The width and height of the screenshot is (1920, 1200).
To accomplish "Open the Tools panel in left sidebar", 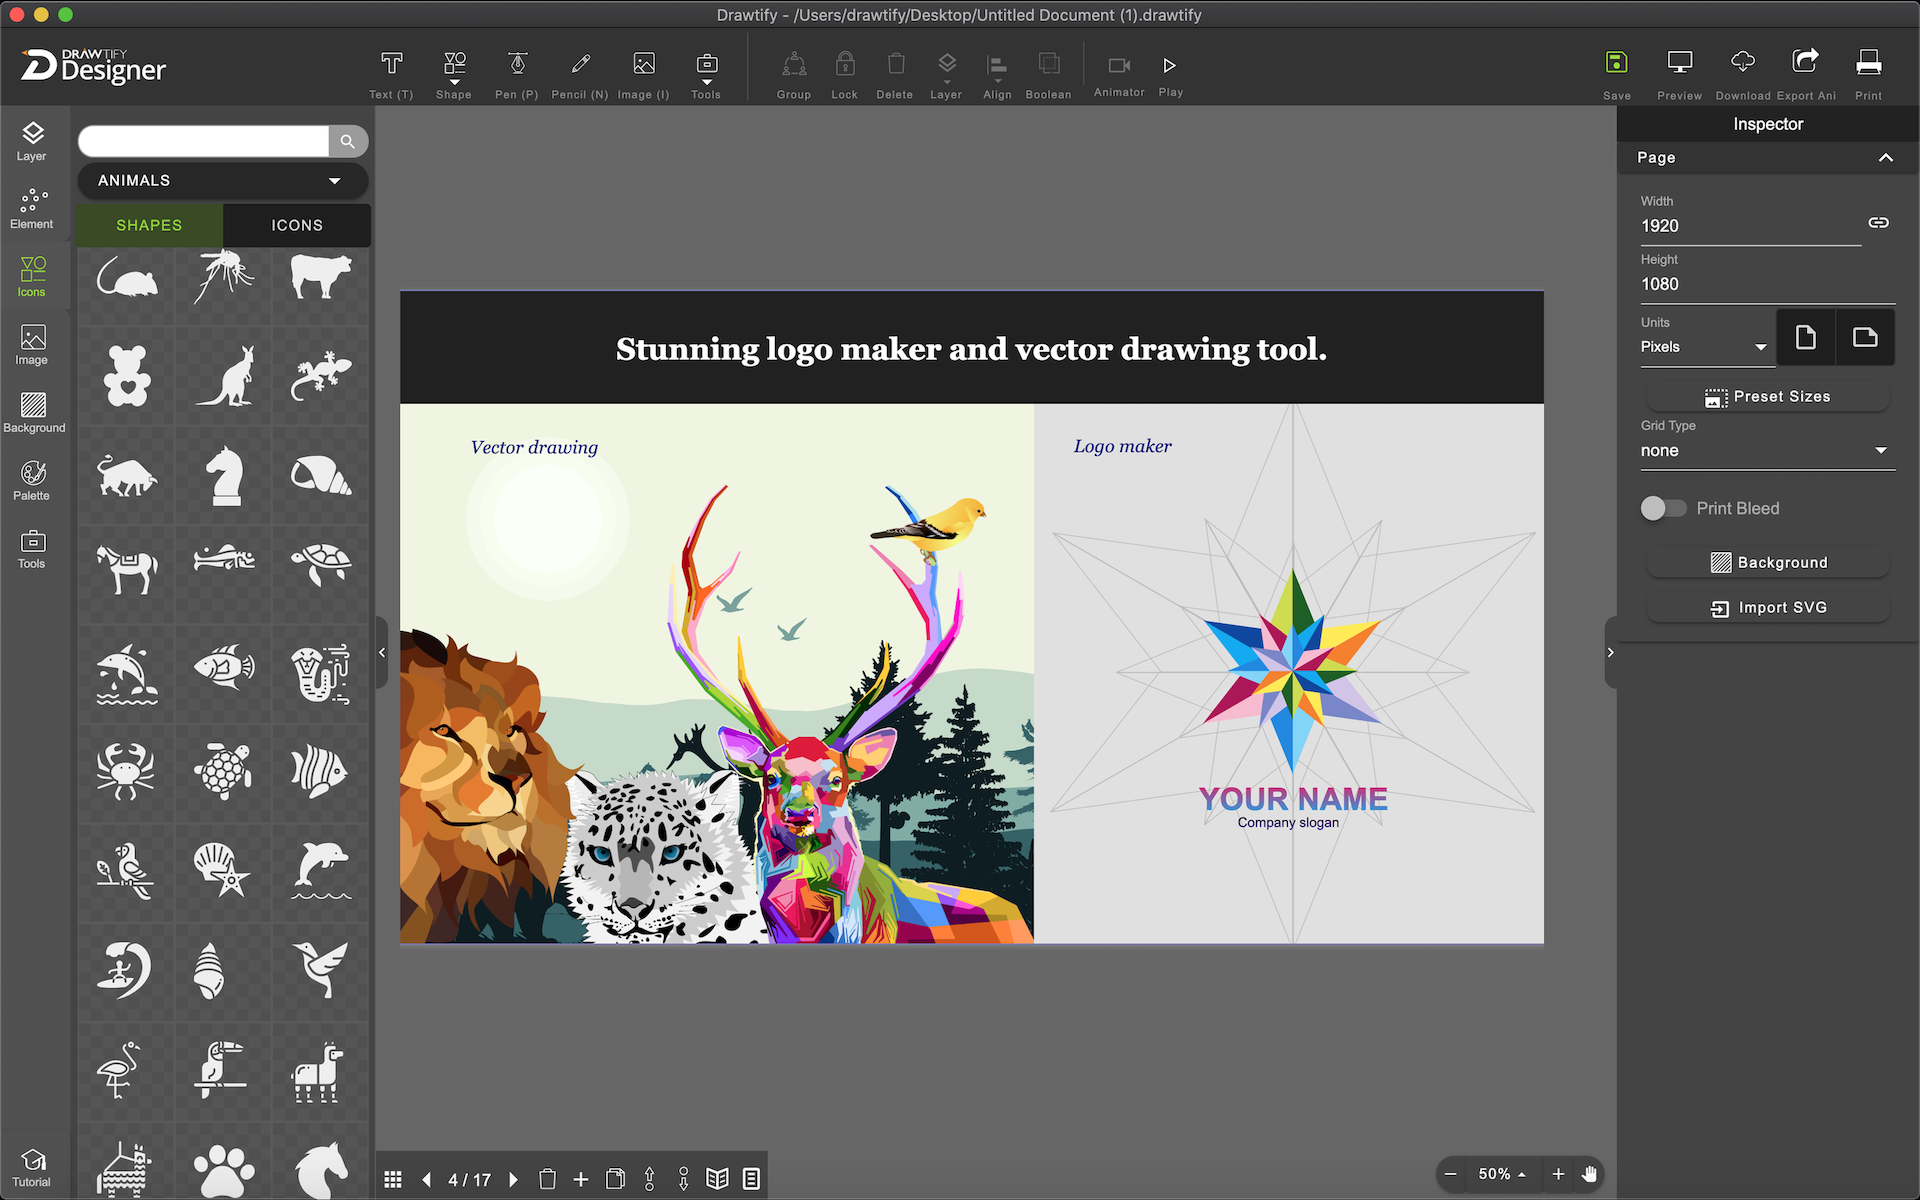I will point(32,549).
